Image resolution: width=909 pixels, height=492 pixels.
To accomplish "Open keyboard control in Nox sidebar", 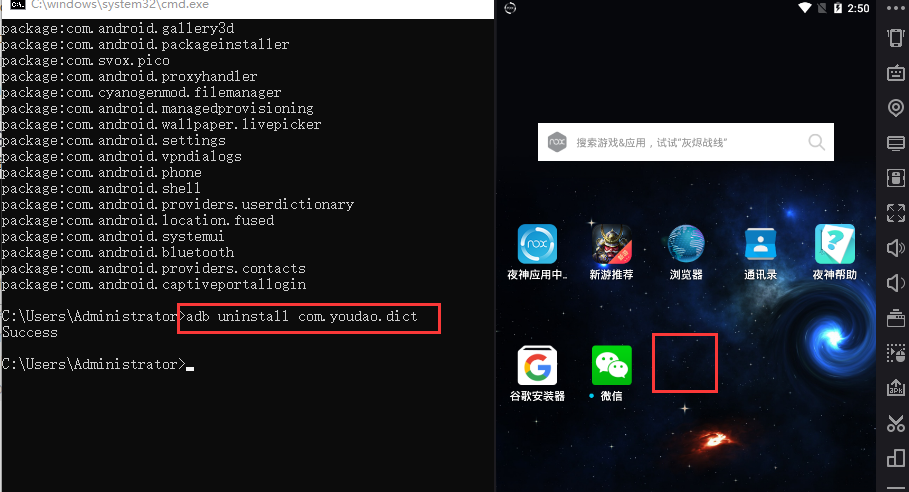I will 896,73.
